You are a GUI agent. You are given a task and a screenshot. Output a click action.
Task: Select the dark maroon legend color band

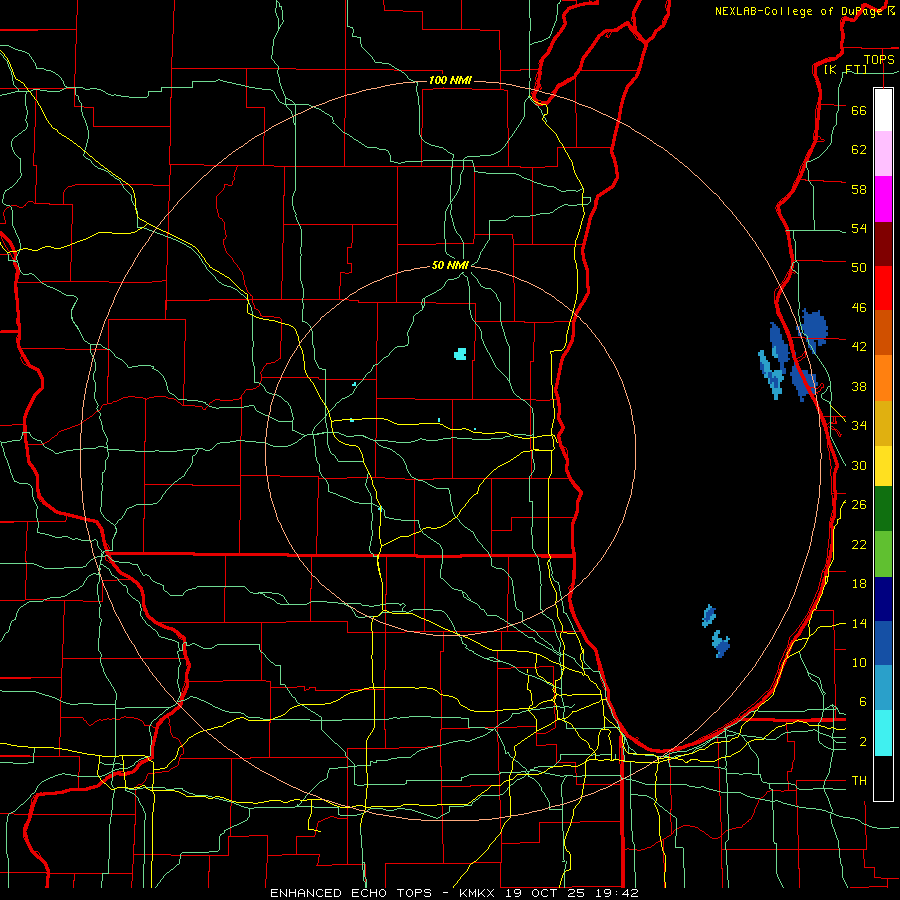pos(883,244)
